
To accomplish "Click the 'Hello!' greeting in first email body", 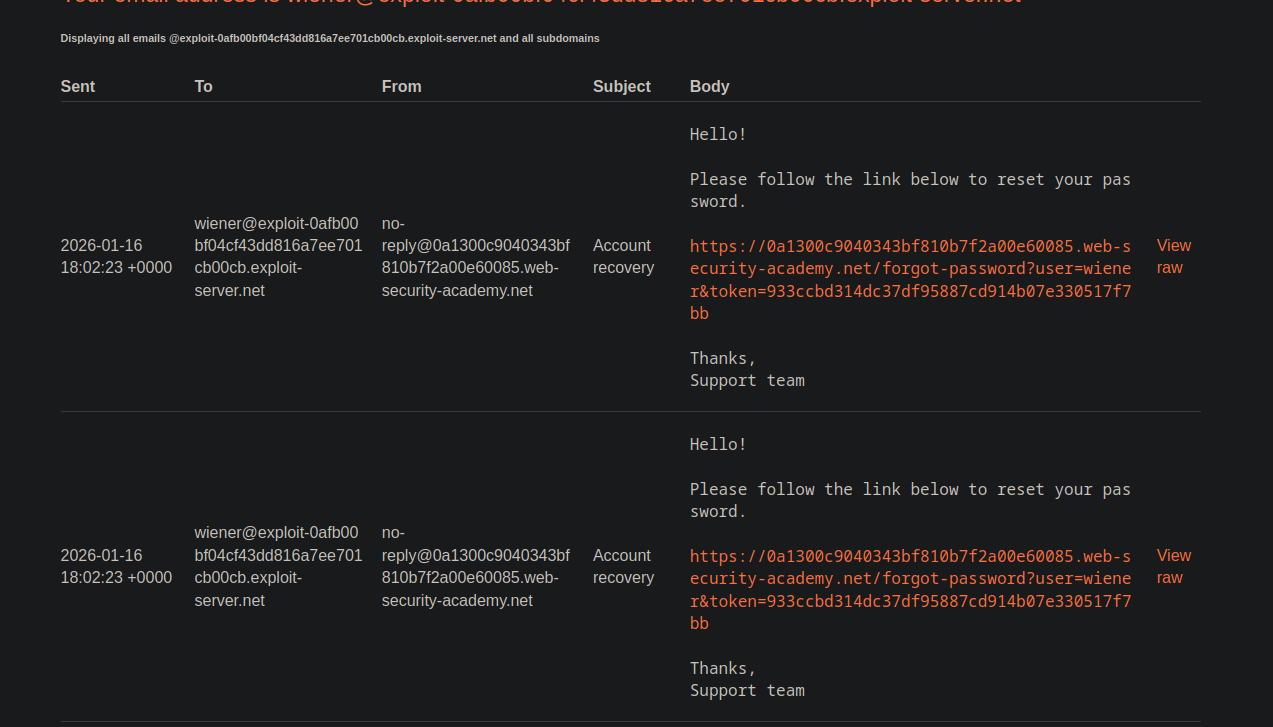I will (x=718, y=134).
